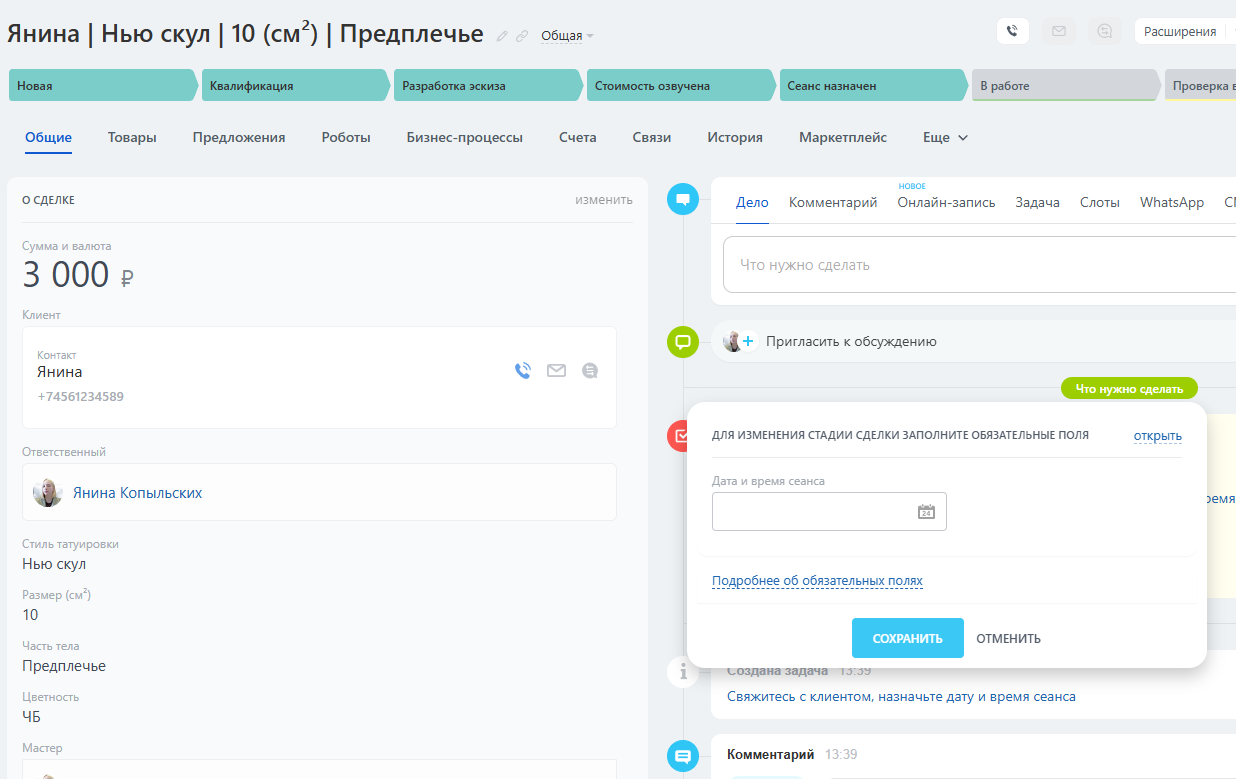Image resolution: width=1236 pixels, height=779 pixels.
Task: Click the email envelope icon in top toolbar
Action: point(1058,31)
